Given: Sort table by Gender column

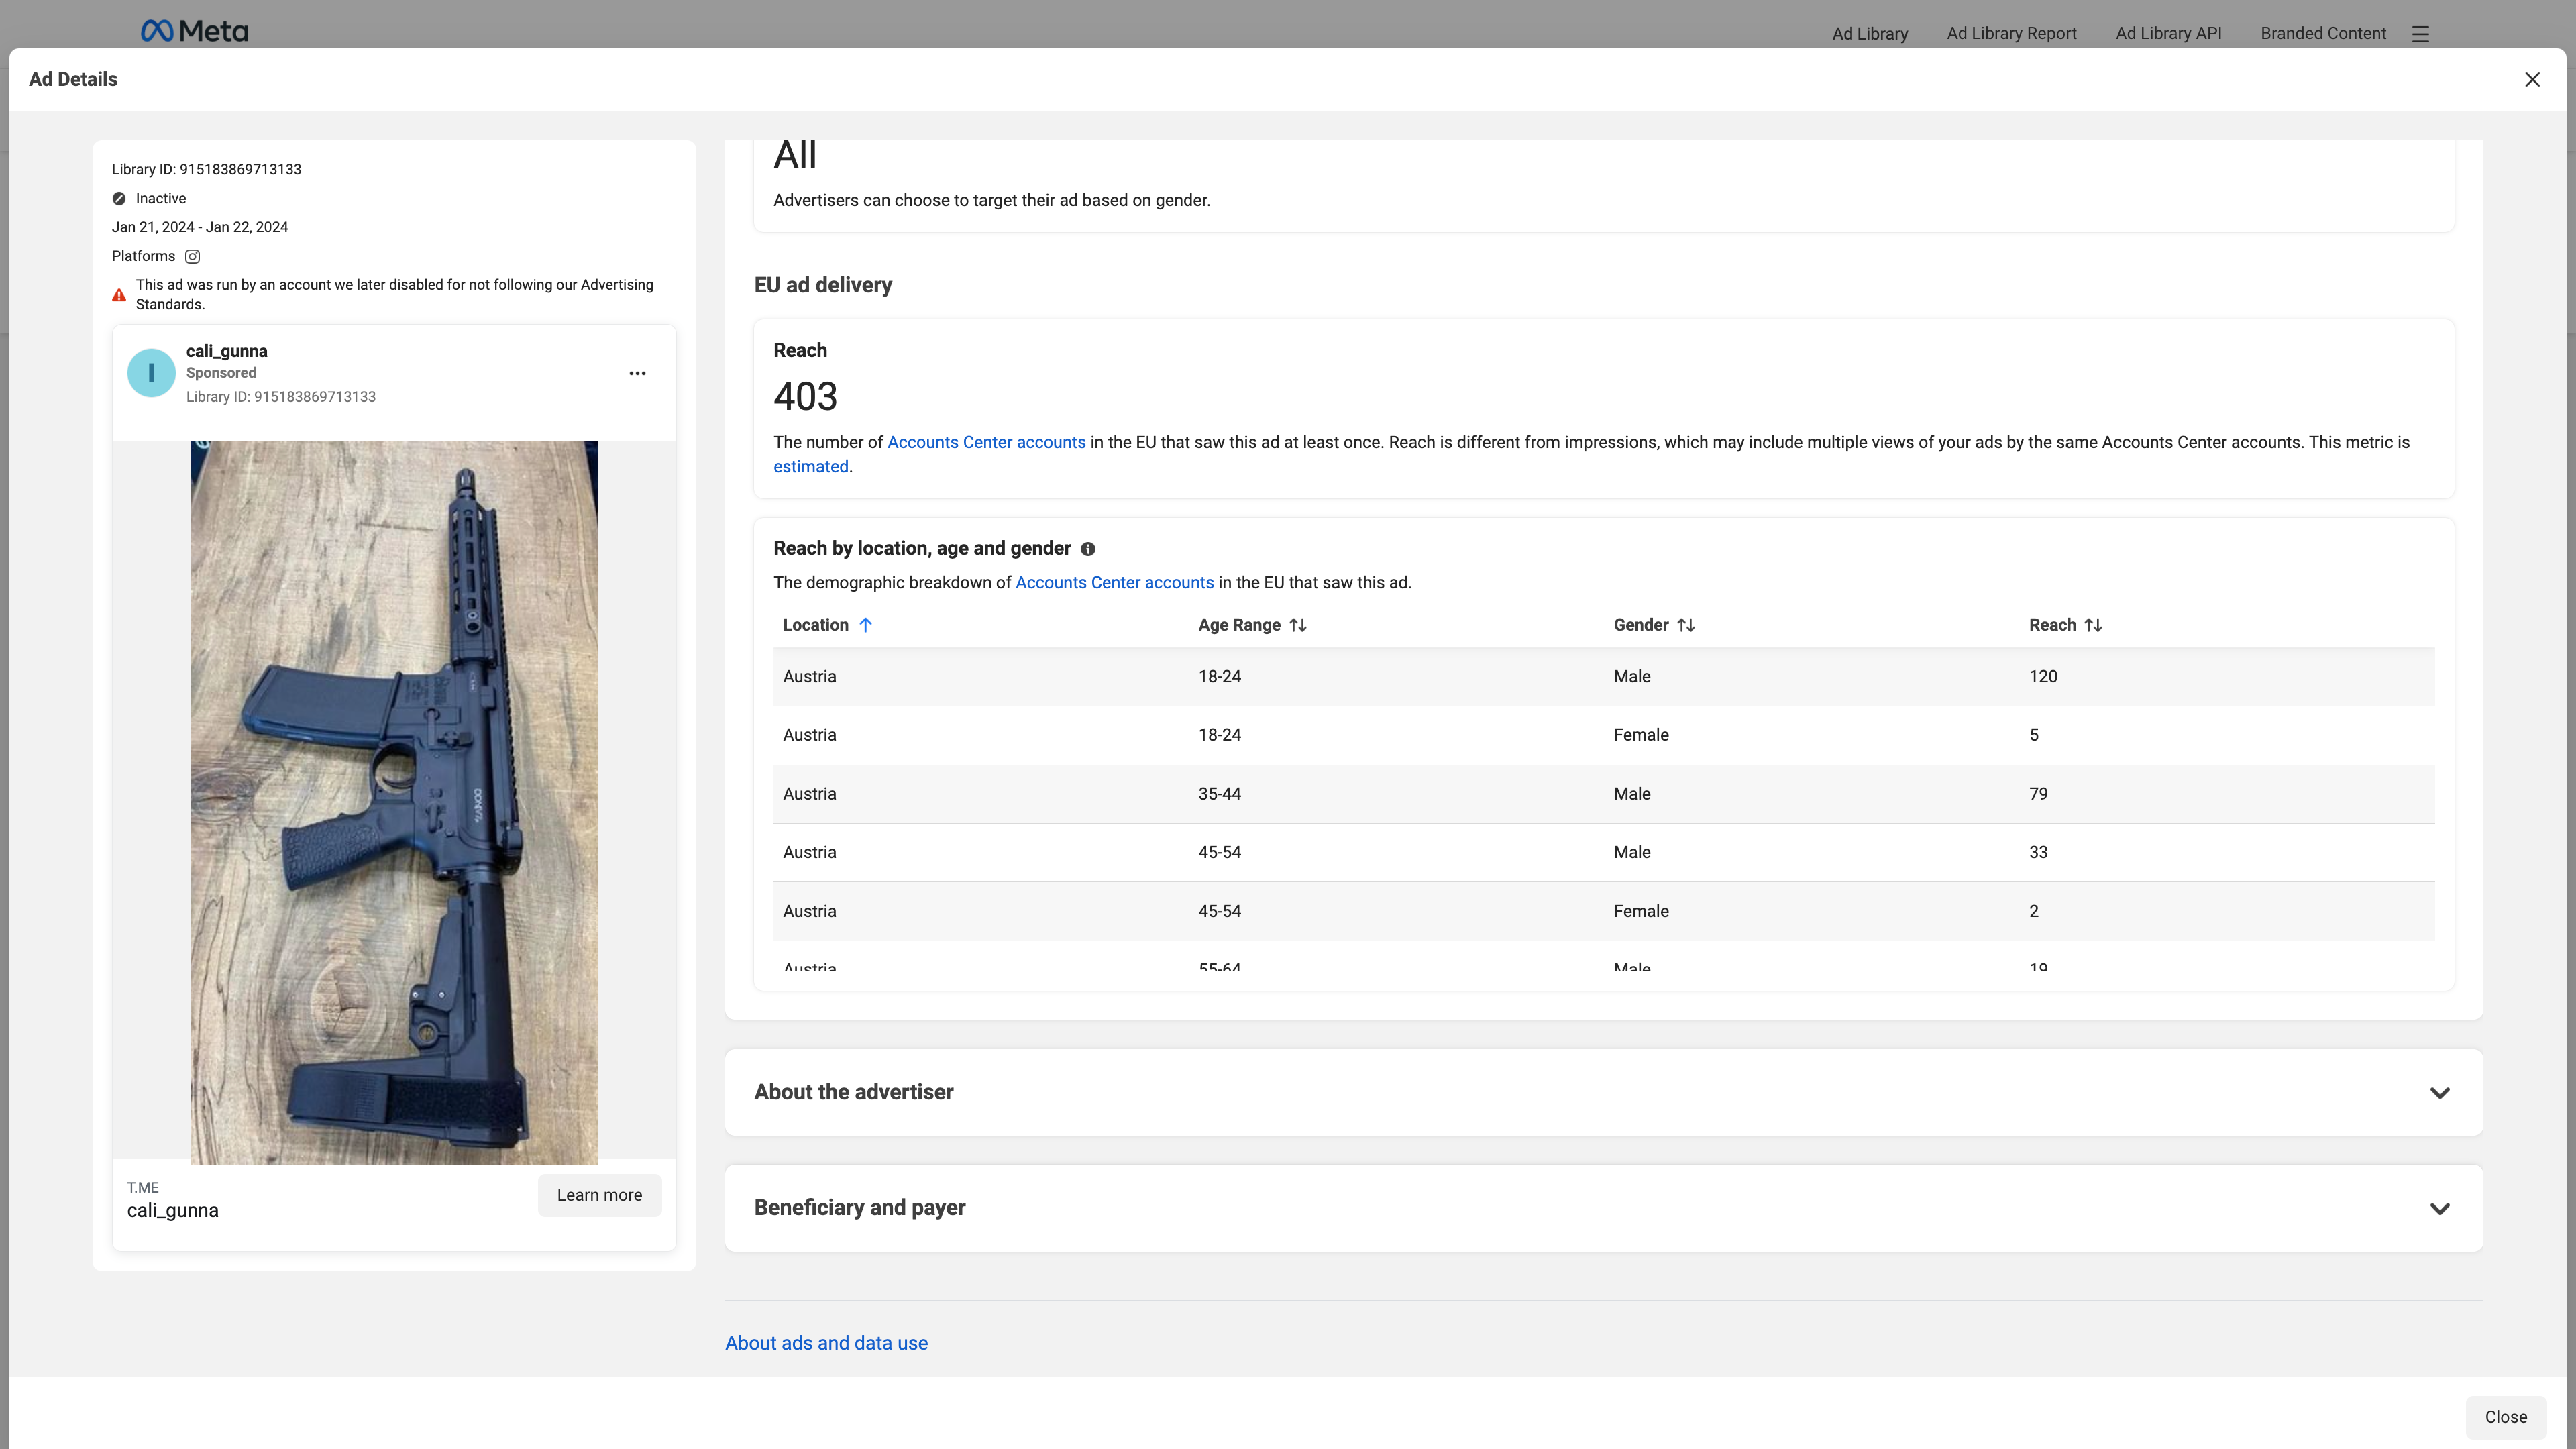Looking at the screenshot, I should pos(1686,625).
